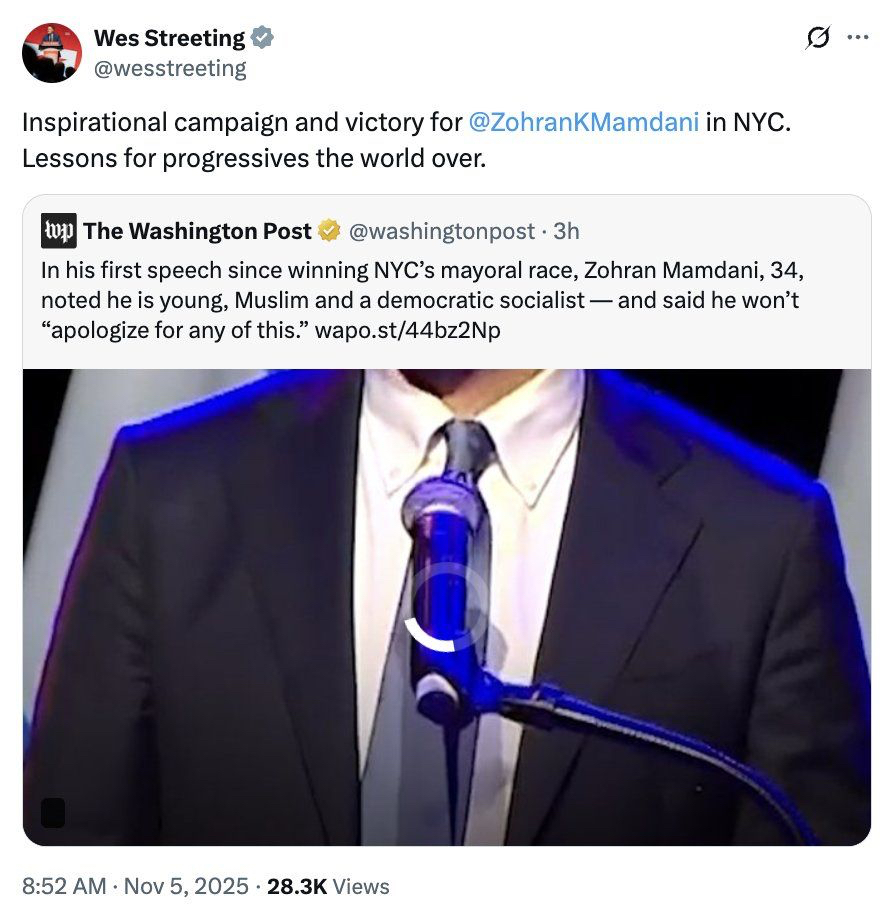
Task: Open the quoted post's video thumbnail
Action: coord(640,520)
